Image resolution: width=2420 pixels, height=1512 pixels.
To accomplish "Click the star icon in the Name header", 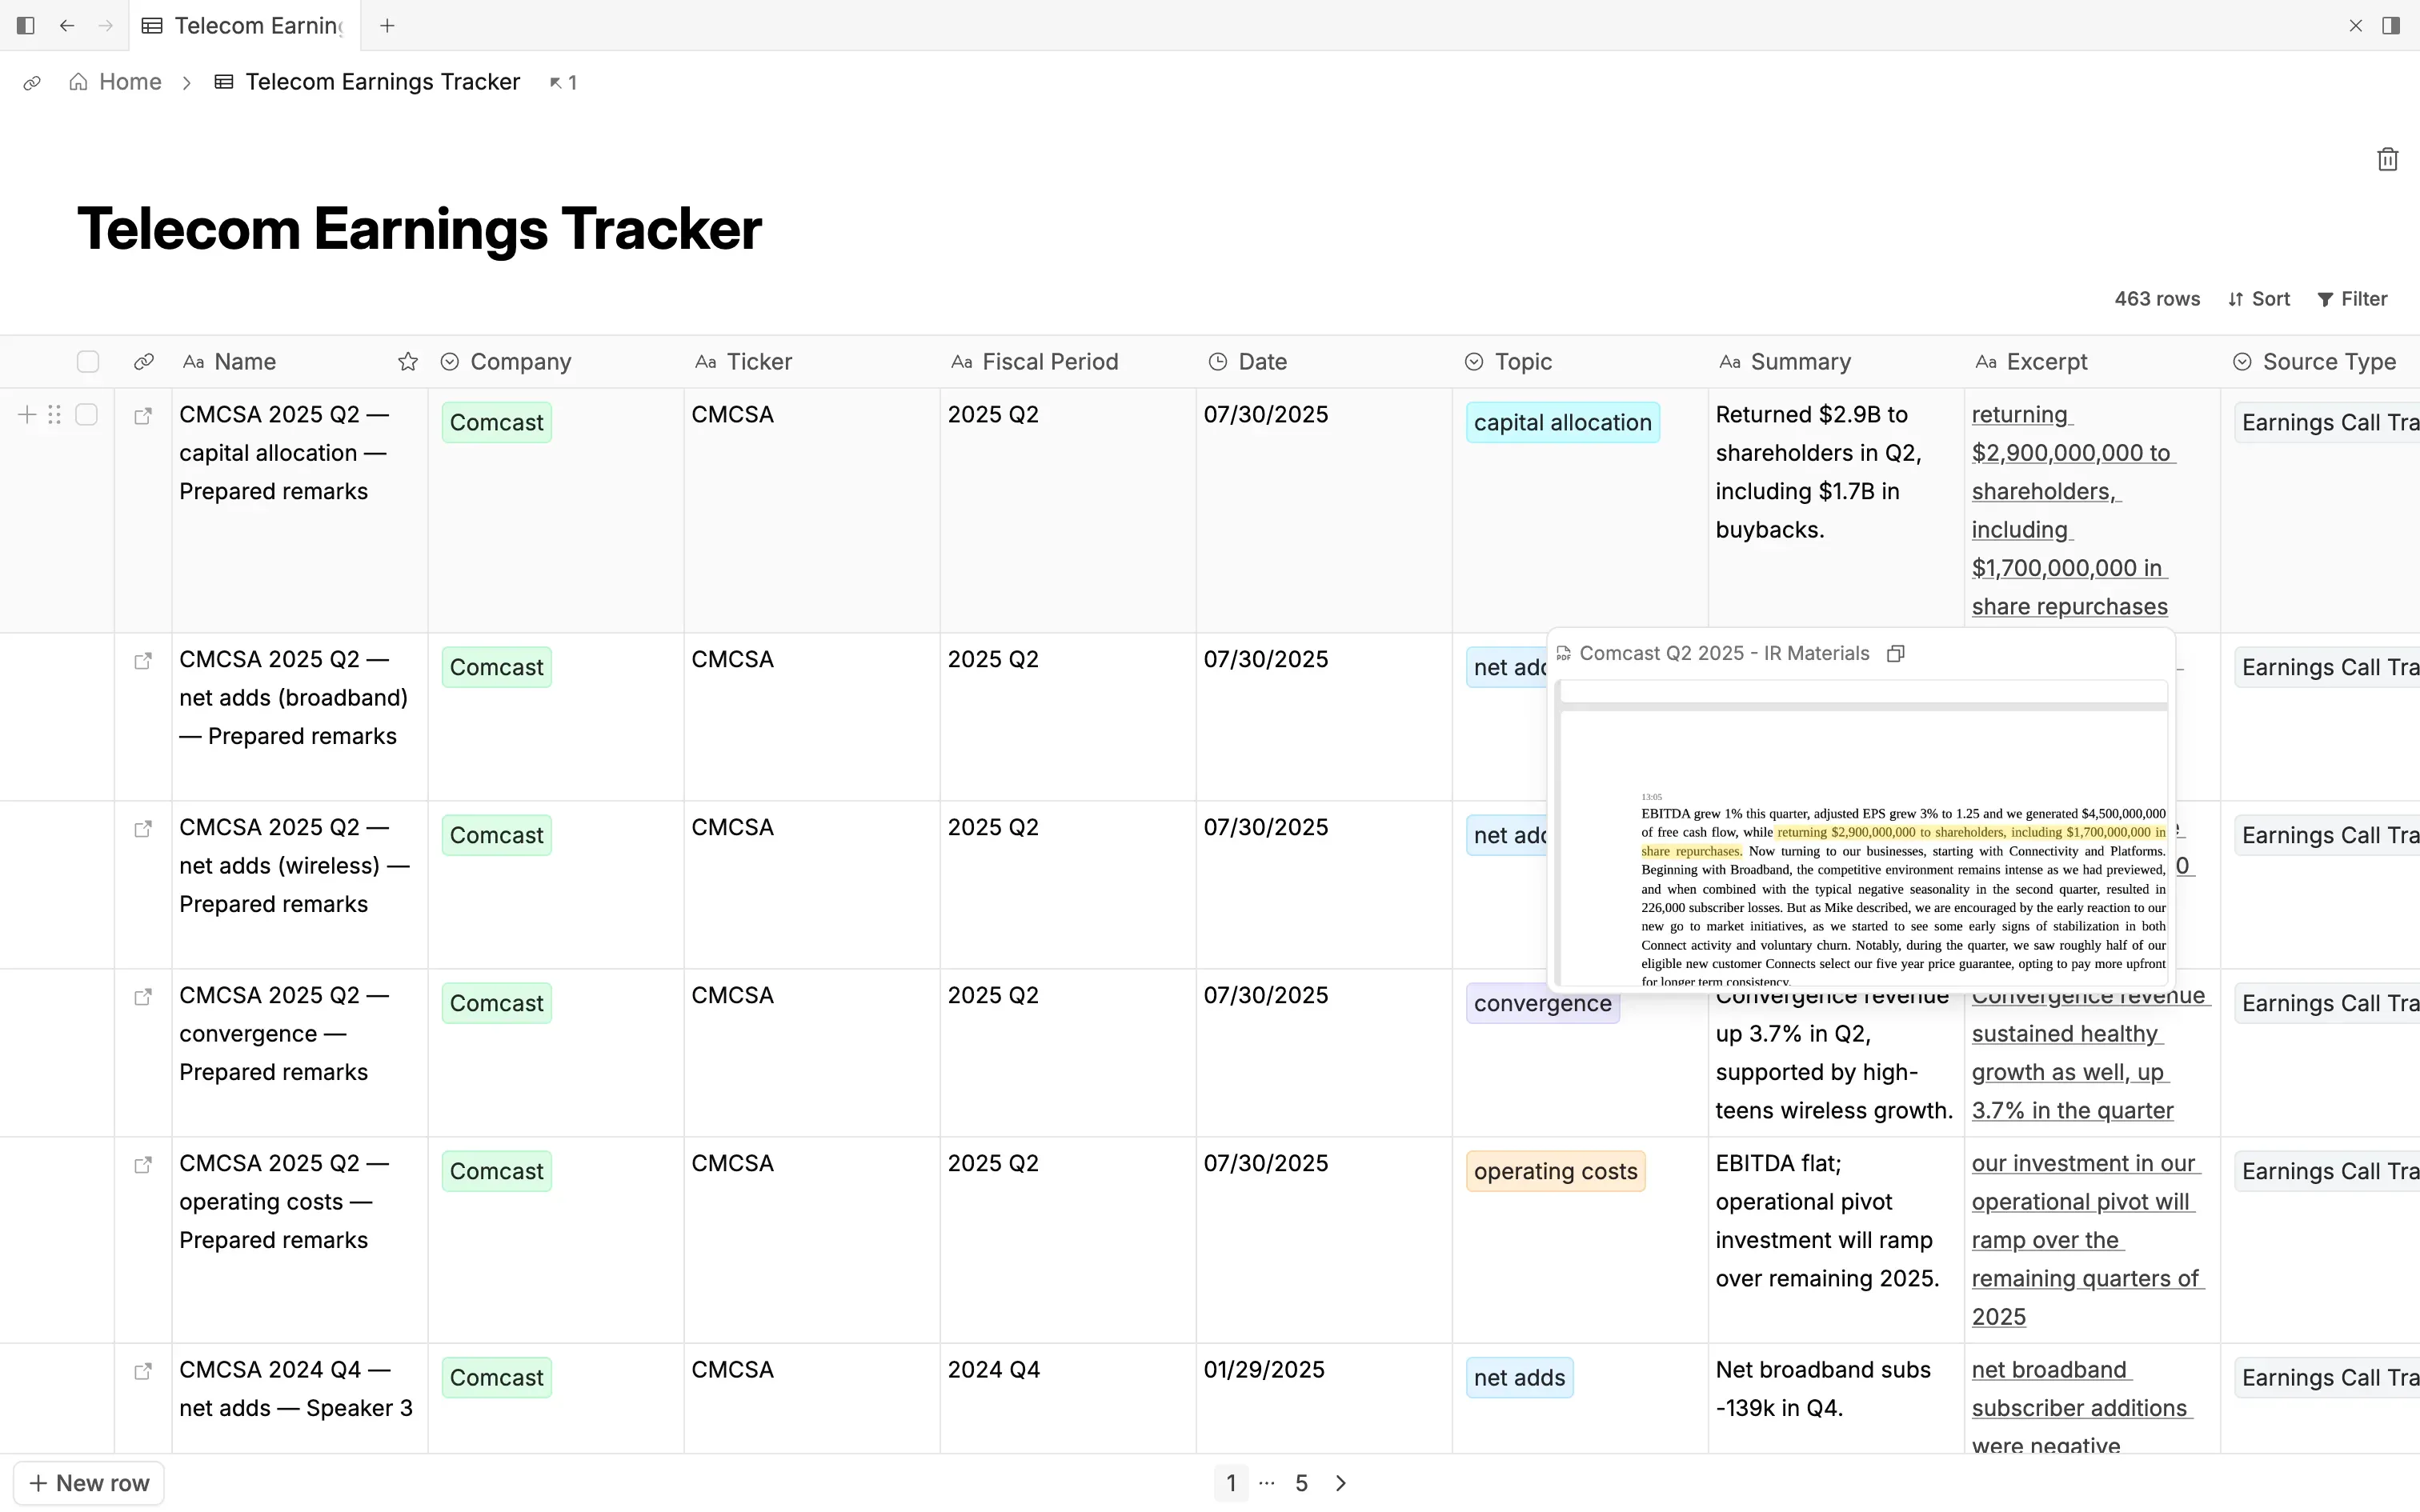I will click(406, 361).
